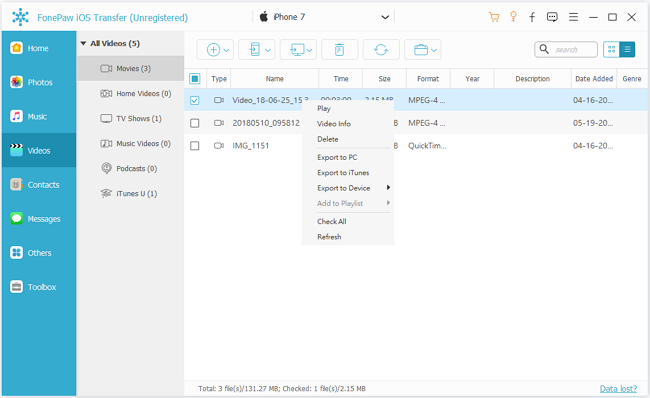Viewport: 650px width, 398px height.
Task: Open the Export to Device dropdown arrow
Action: click(x=268, y=50)
